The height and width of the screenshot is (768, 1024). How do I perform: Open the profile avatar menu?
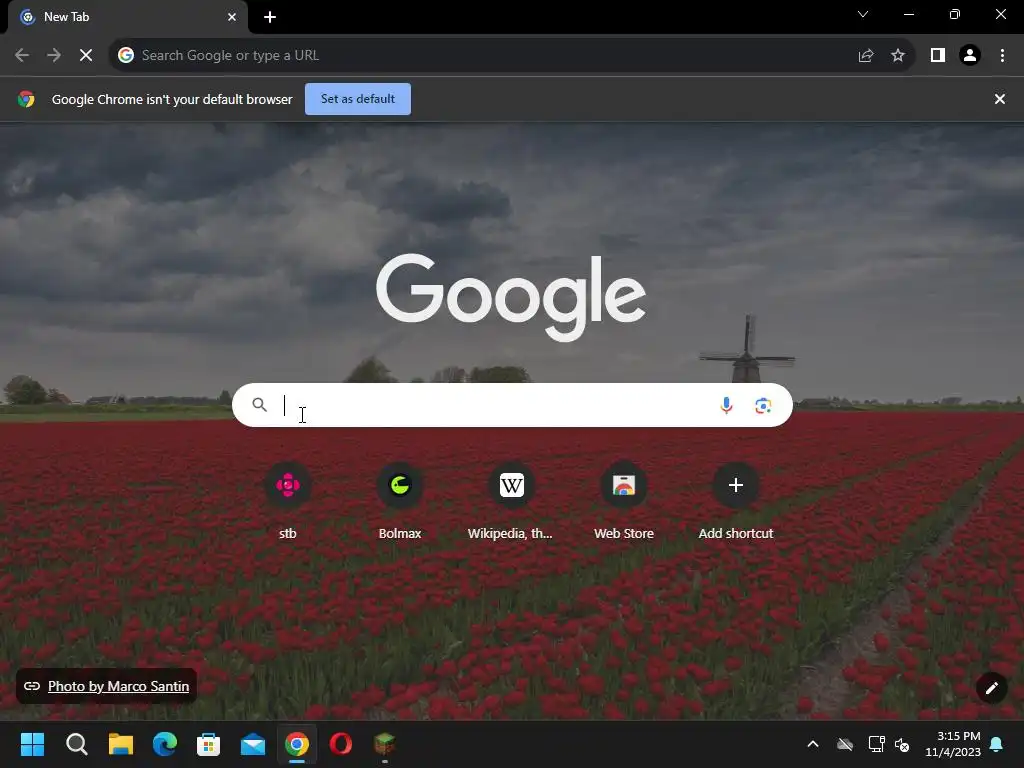coord(970,56)
